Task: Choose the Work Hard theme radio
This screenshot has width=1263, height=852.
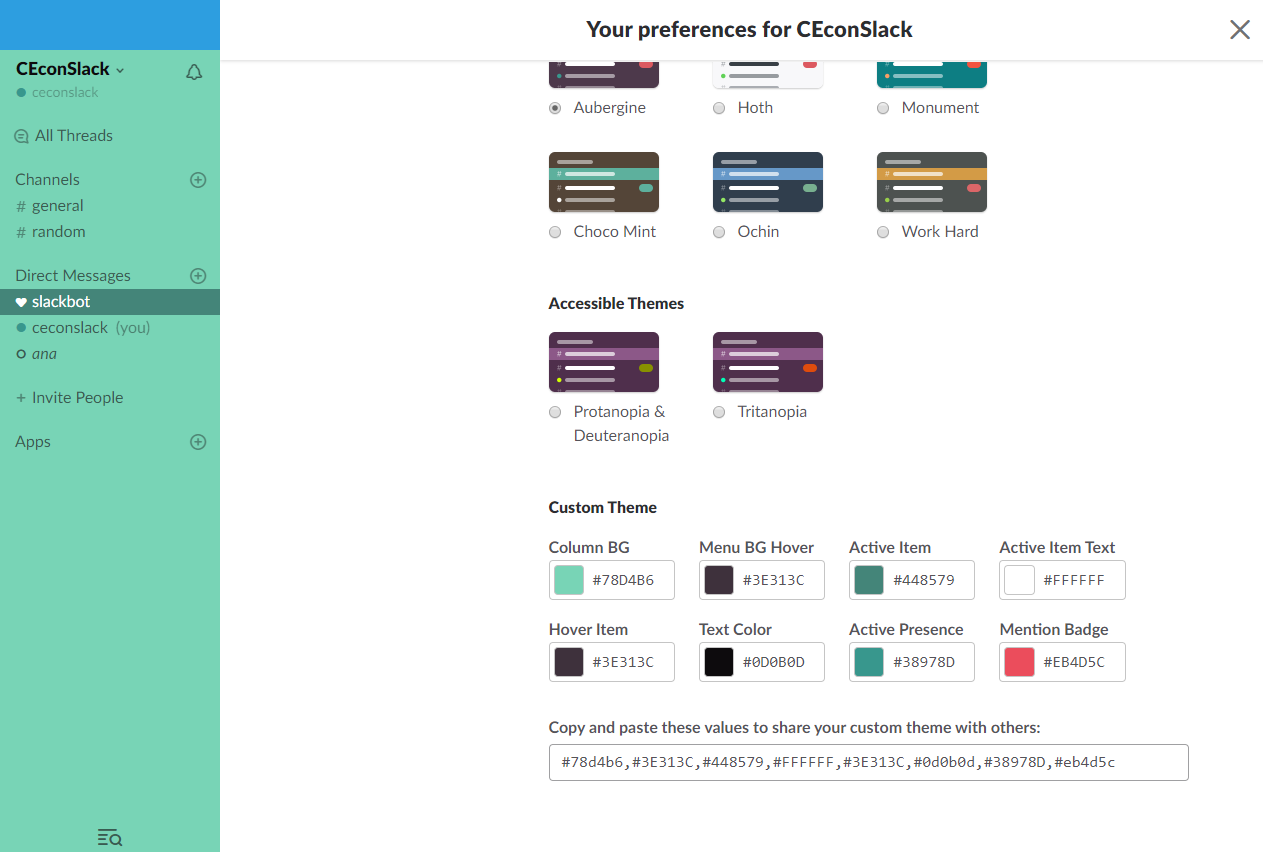Action: (x=883, y=232)
